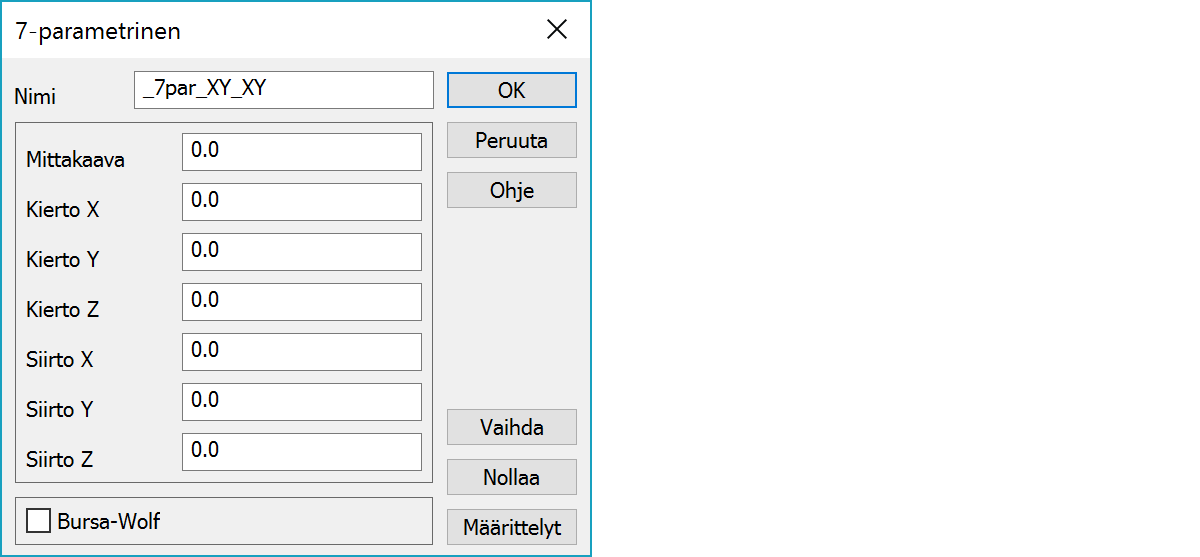Viewport: 1200px width, 557px height.
Task: Click the Siirto X input field
Action: pyautogui.click(x=301, y=352)
